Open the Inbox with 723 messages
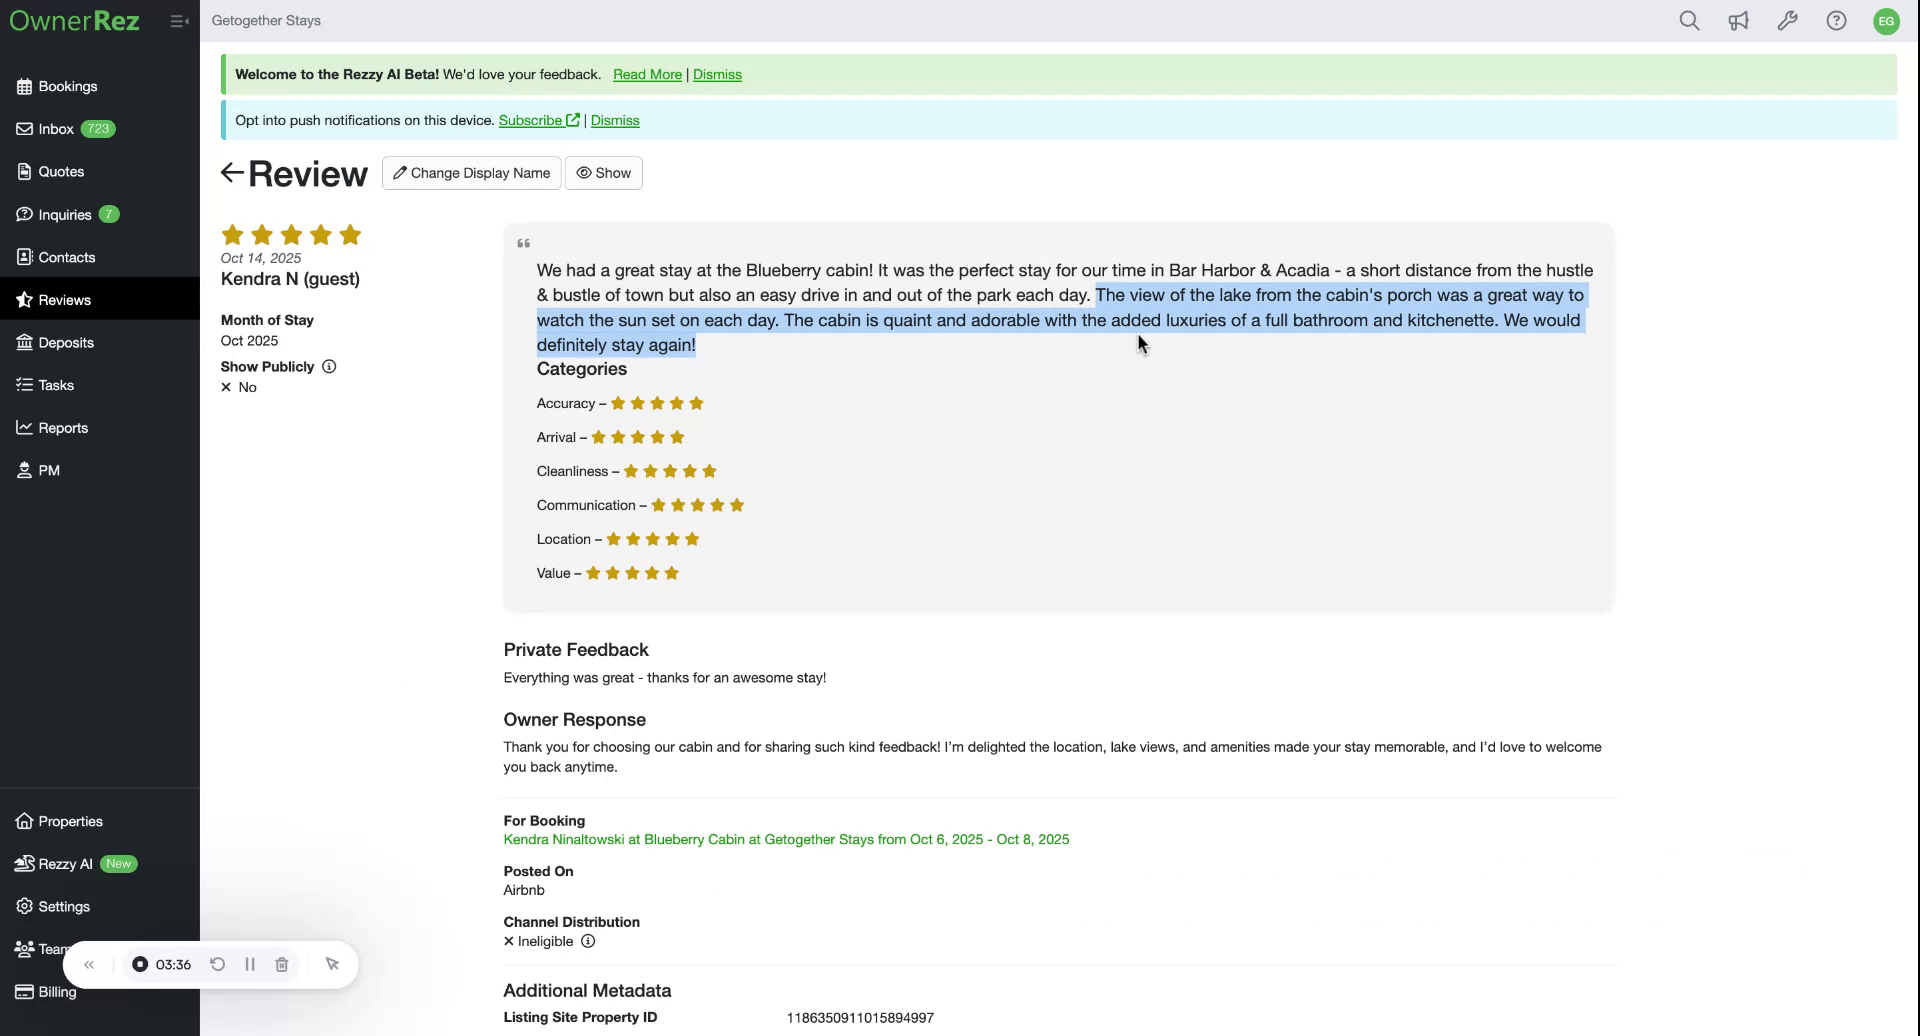Viewport: 1920px width, 1036px height. click(56, 129)
